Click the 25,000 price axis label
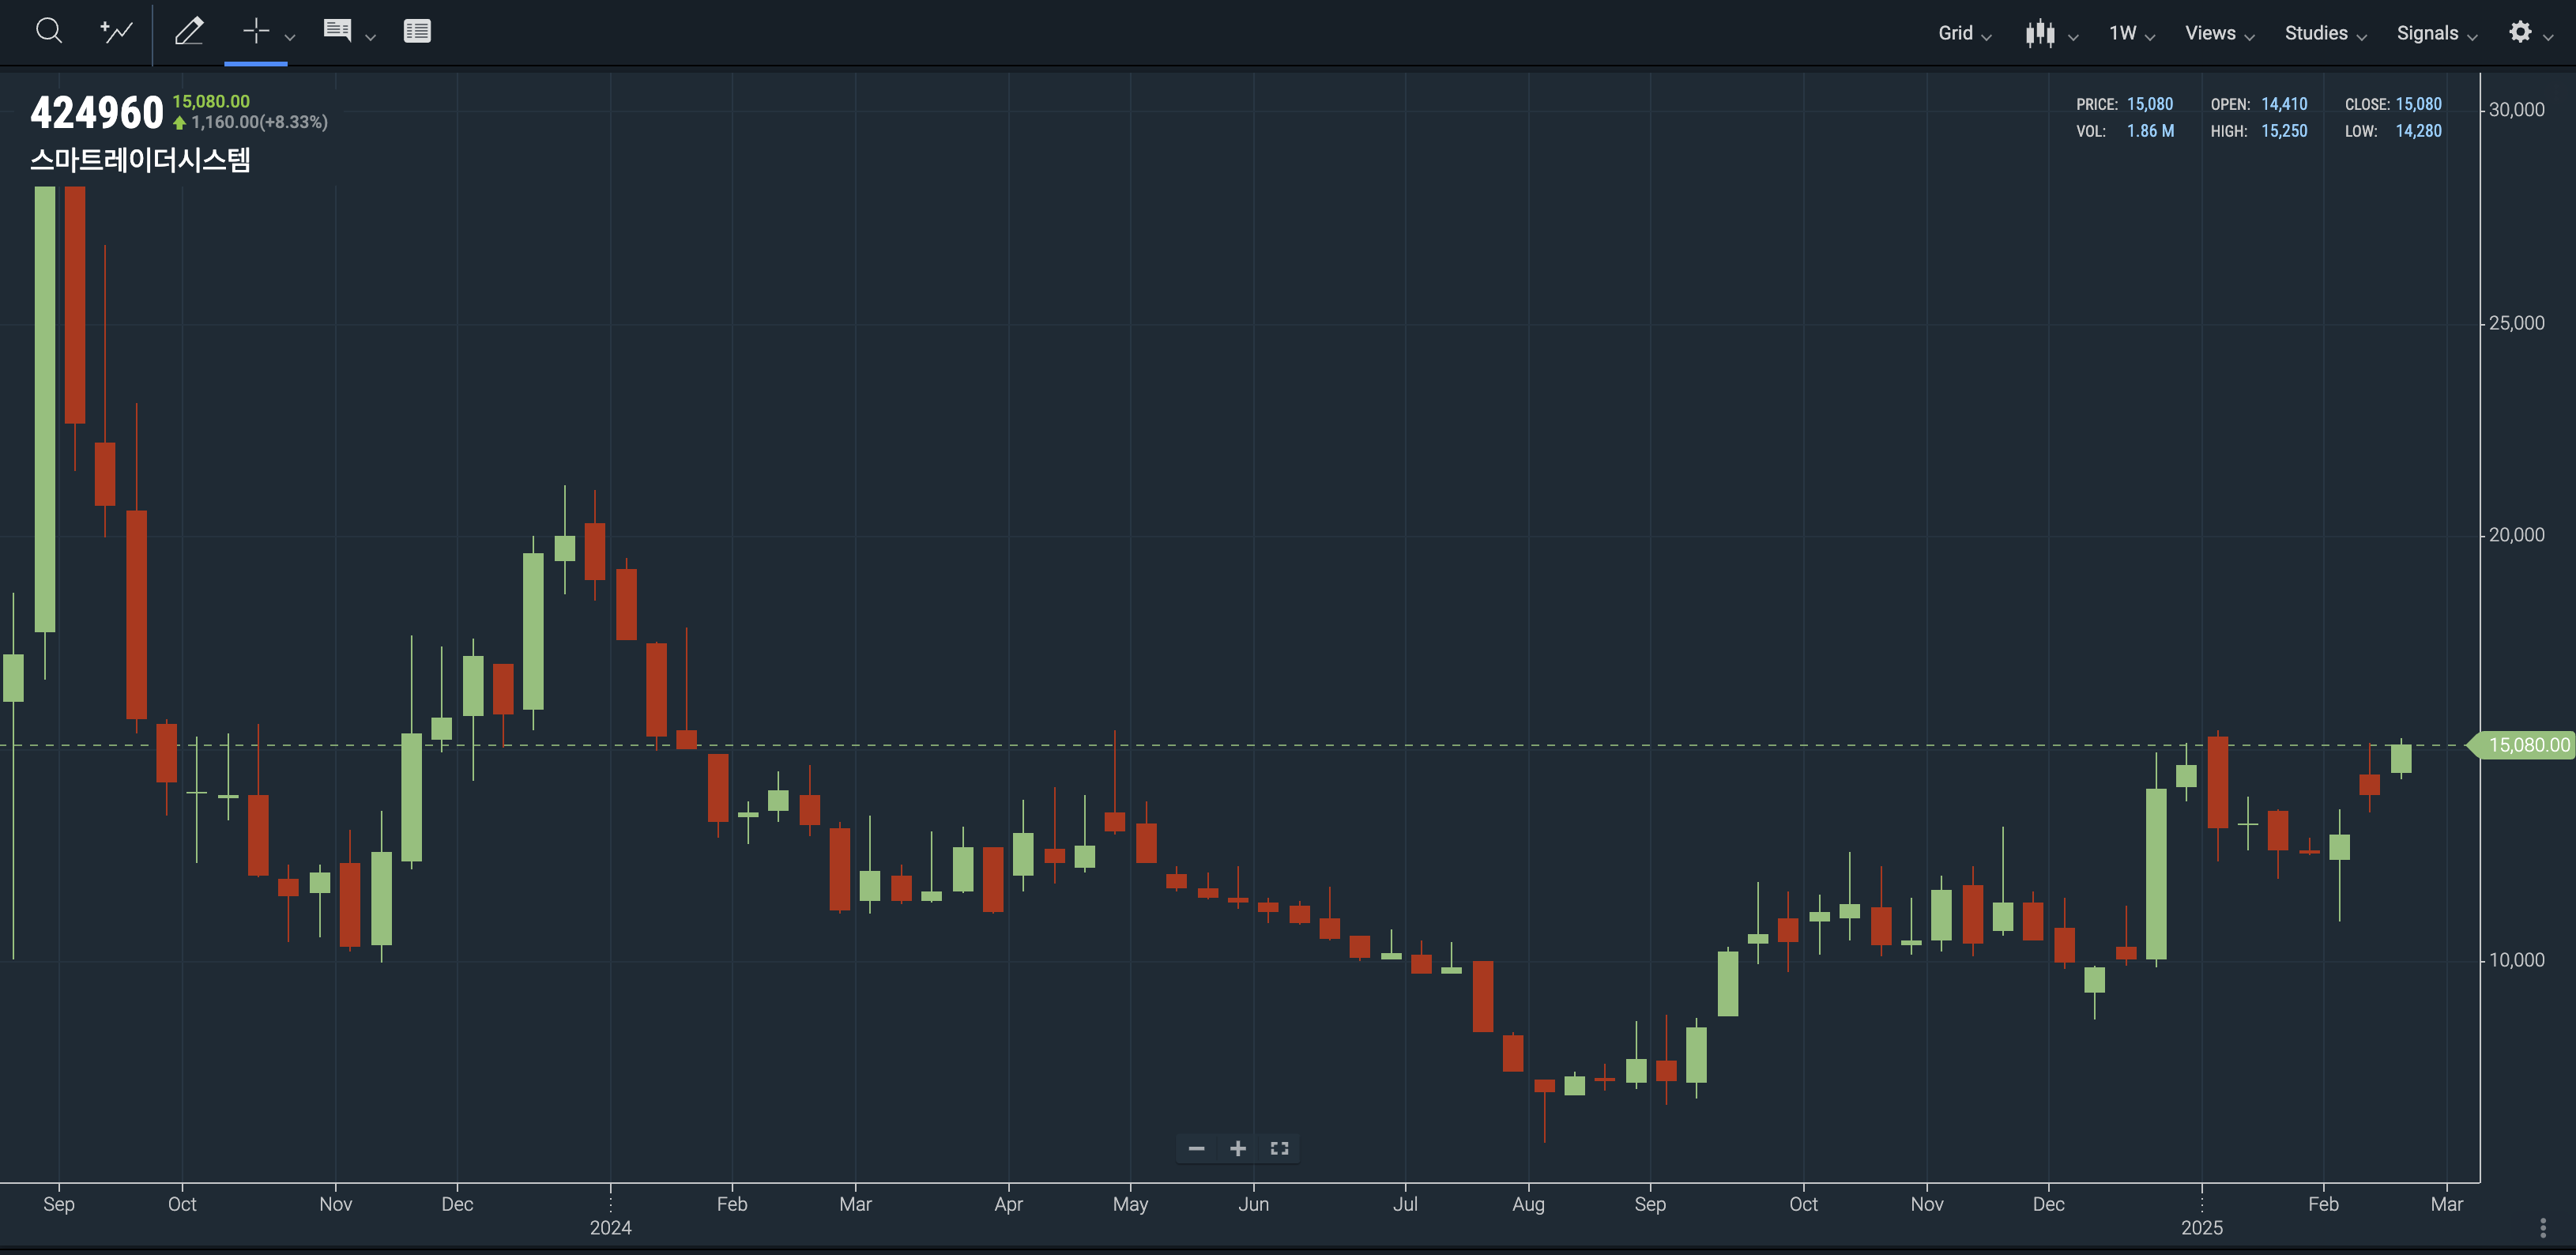Screen dimensions: 2576x1255 click(2516, 323)
